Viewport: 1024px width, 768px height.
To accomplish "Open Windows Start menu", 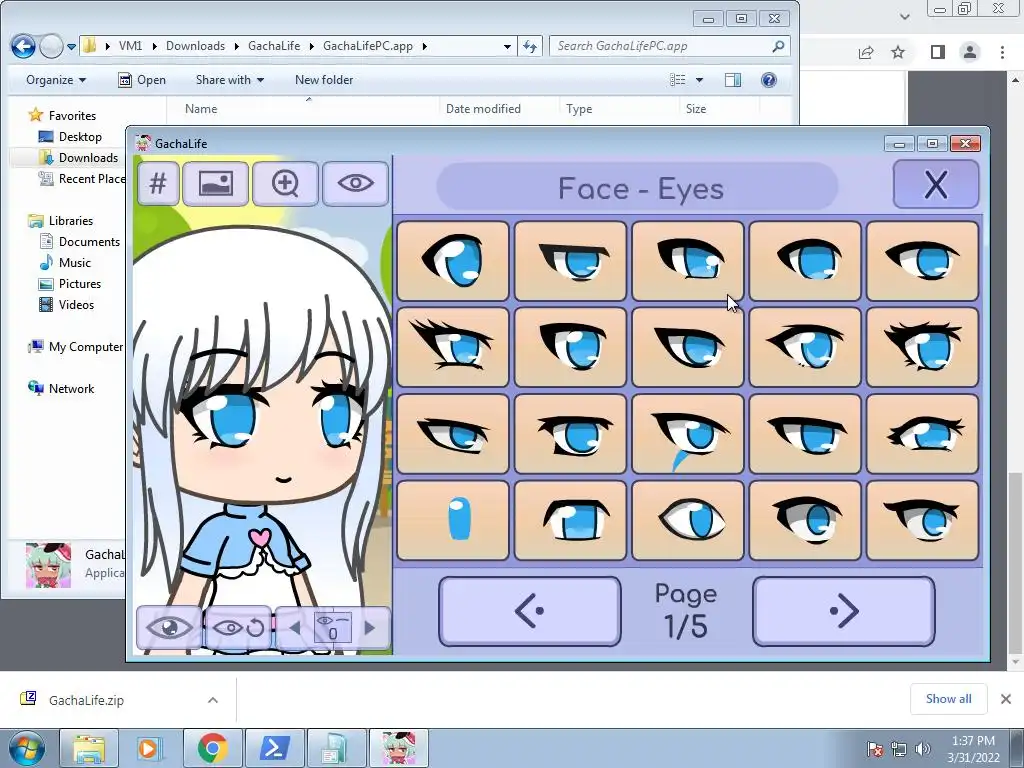I will pyautogui.click(x=26, y=748).
